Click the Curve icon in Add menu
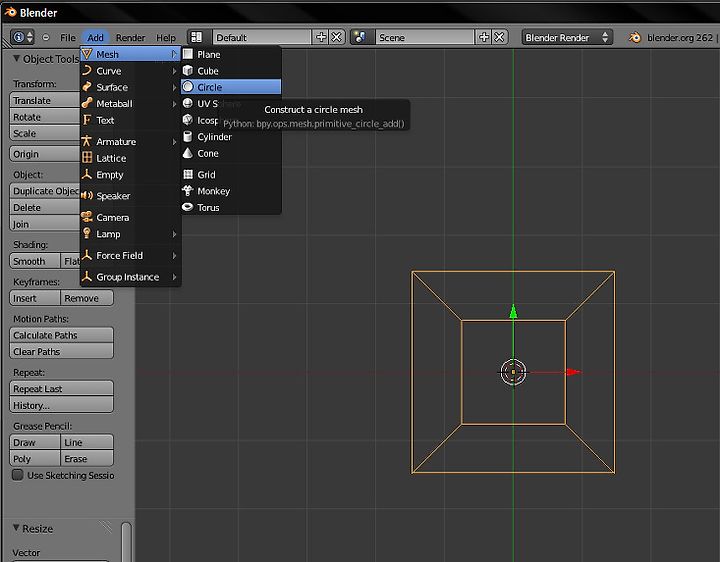 (87, 71)
